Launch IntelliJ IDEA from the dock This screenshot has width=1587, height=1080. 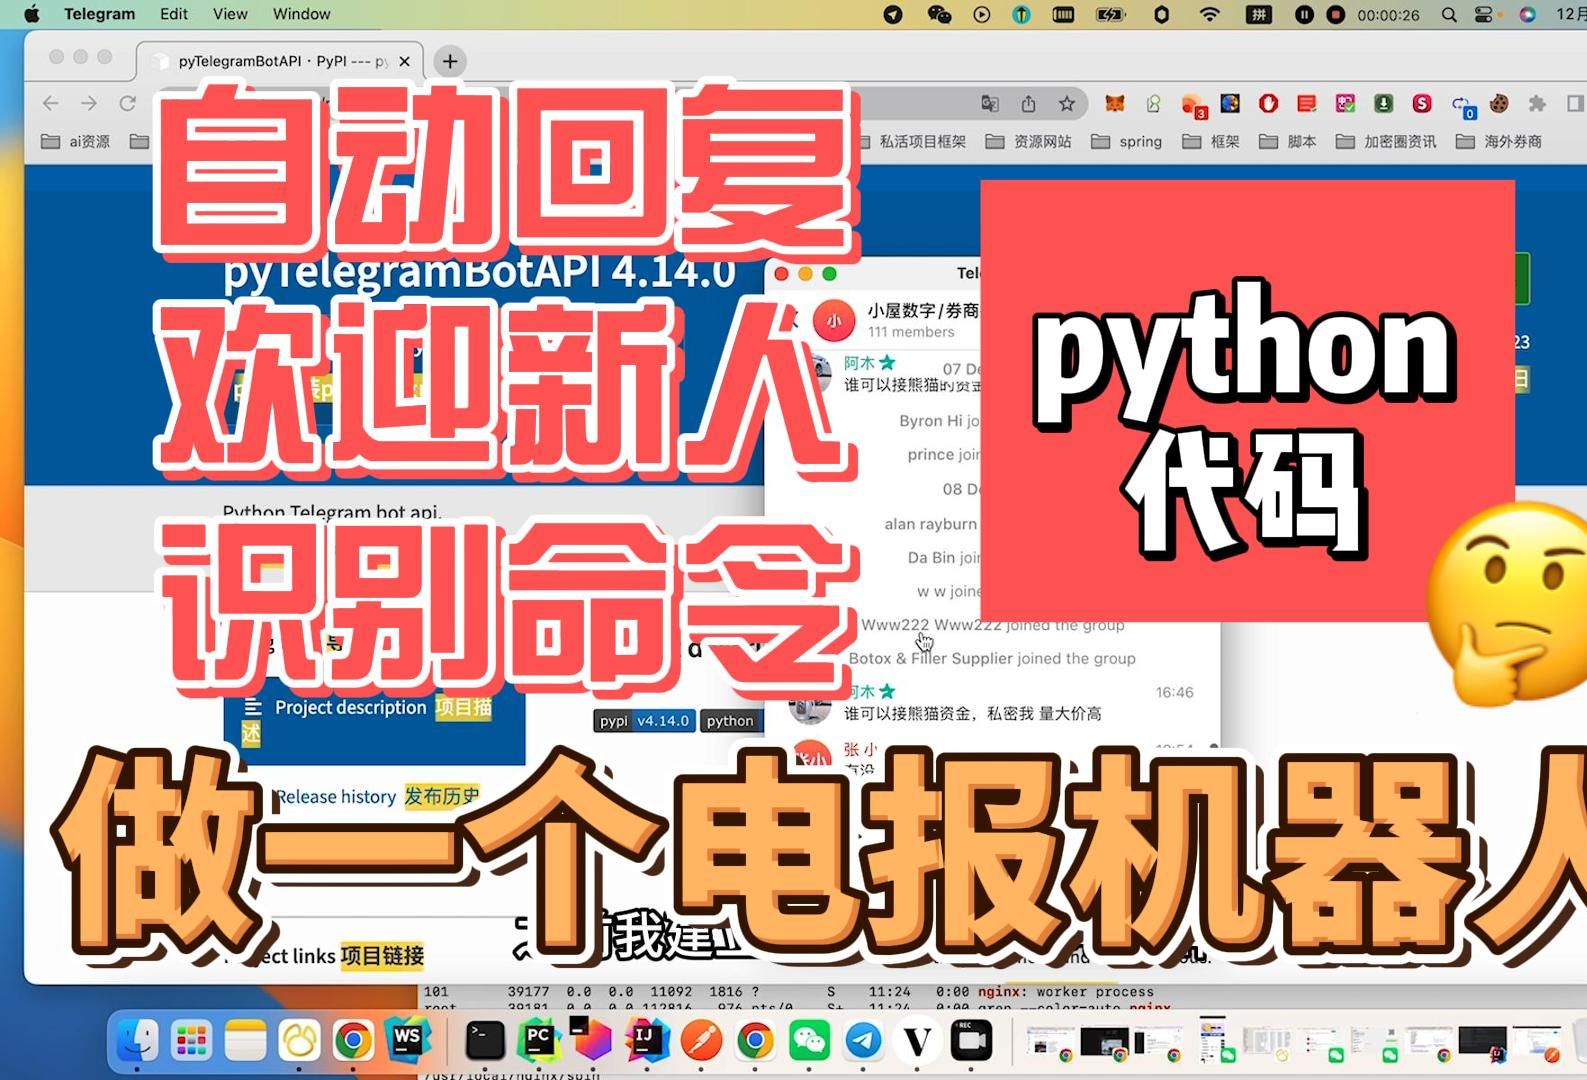click(x=647, y=1042)
